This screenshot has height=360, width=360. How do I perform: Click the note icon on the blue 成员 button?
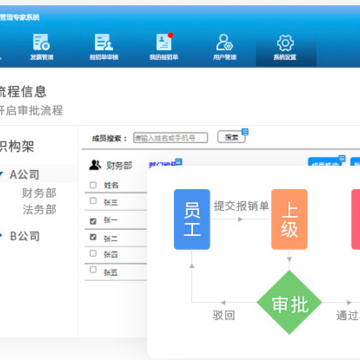tap(342, 158)
